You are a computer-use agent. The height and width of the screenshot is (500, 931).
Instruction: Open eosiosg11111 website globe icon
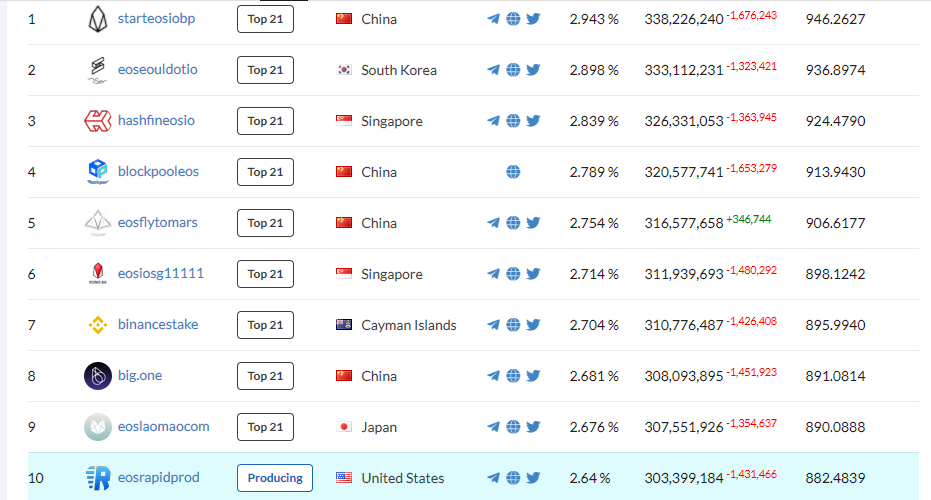(x=514, y=274)
